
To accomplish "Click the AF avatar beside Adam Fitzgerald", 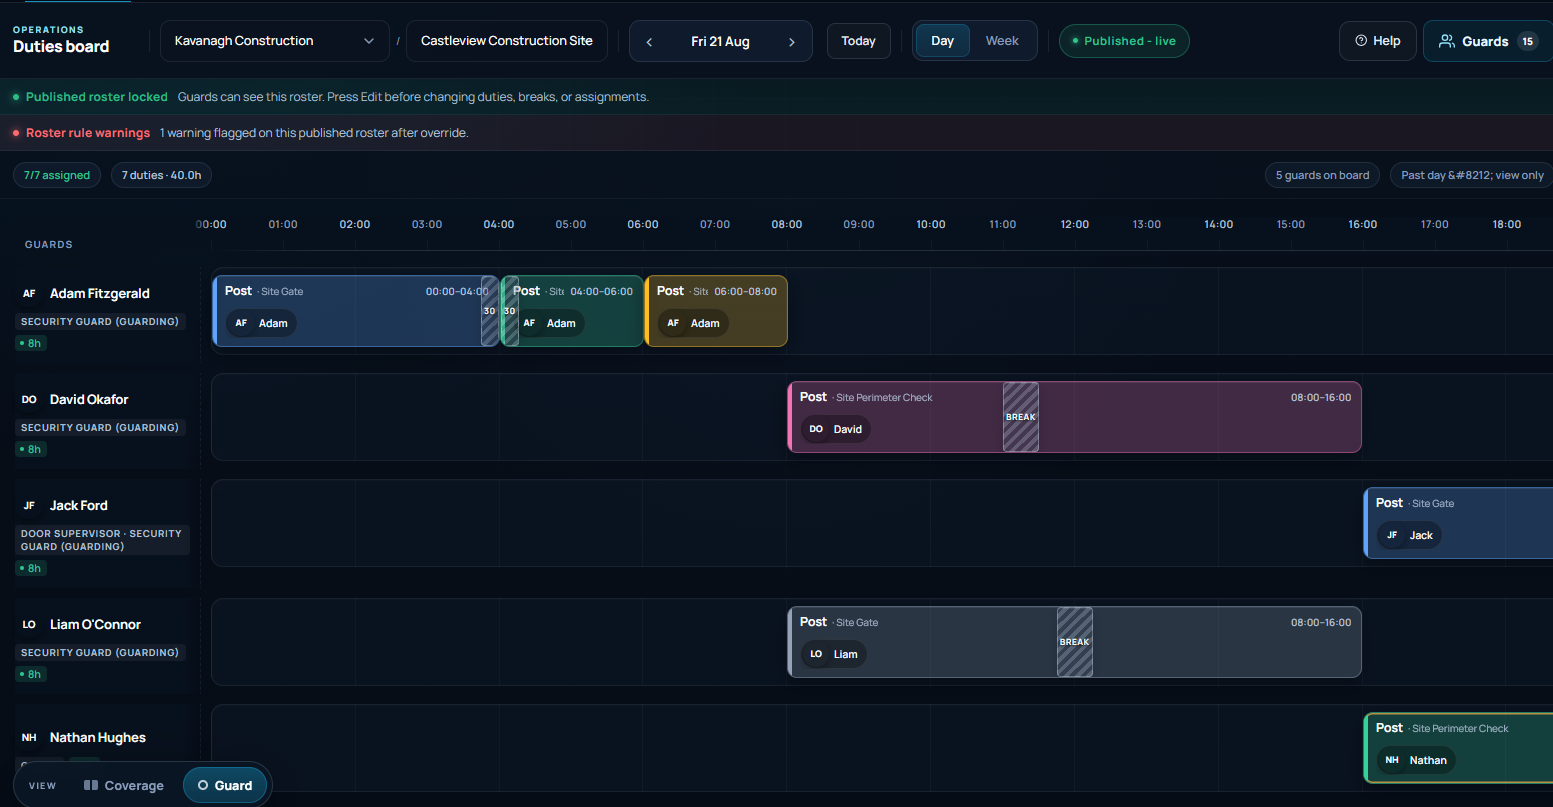I will 29,294.
